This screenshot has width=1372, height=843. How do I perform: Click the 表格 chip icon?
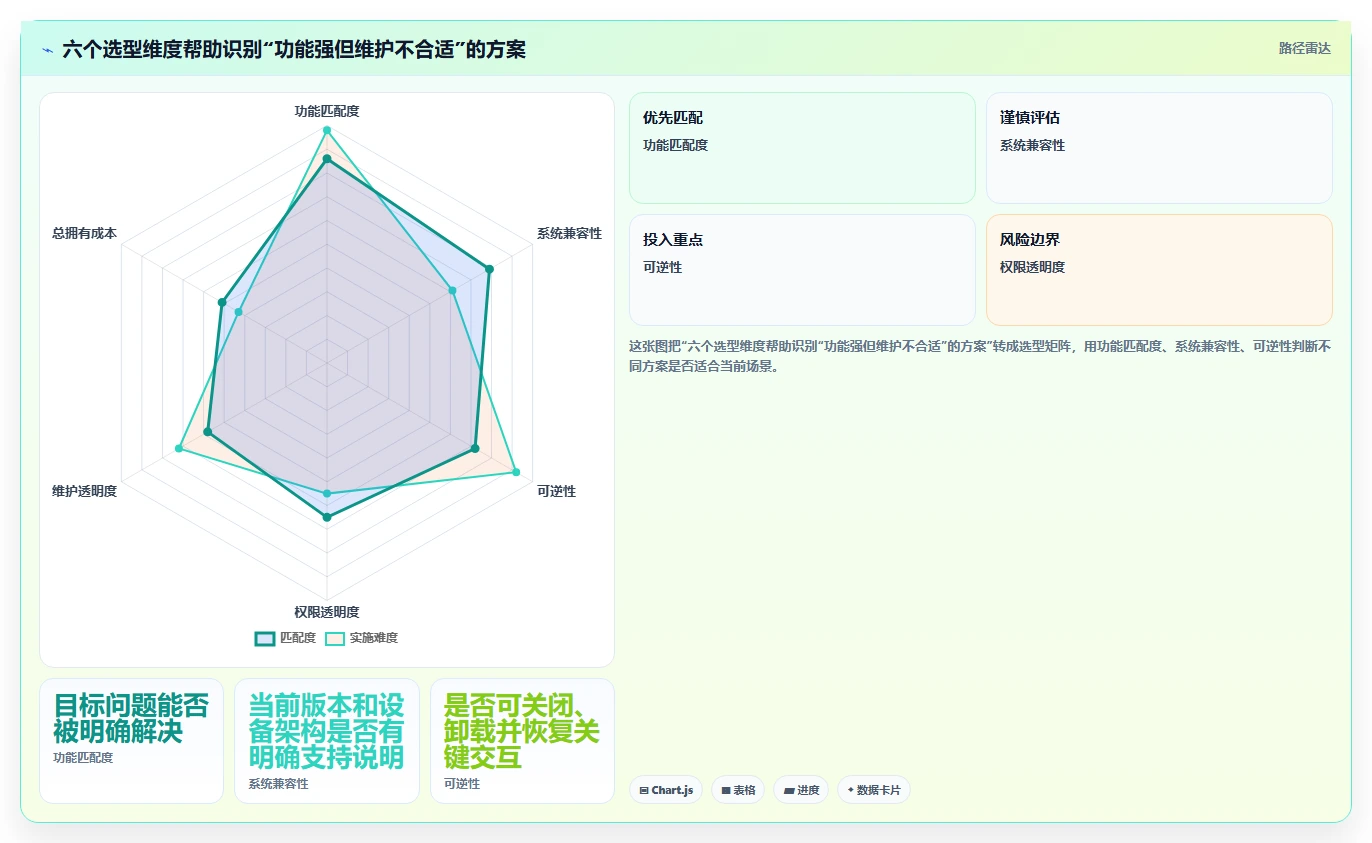(x=726, y=790)
